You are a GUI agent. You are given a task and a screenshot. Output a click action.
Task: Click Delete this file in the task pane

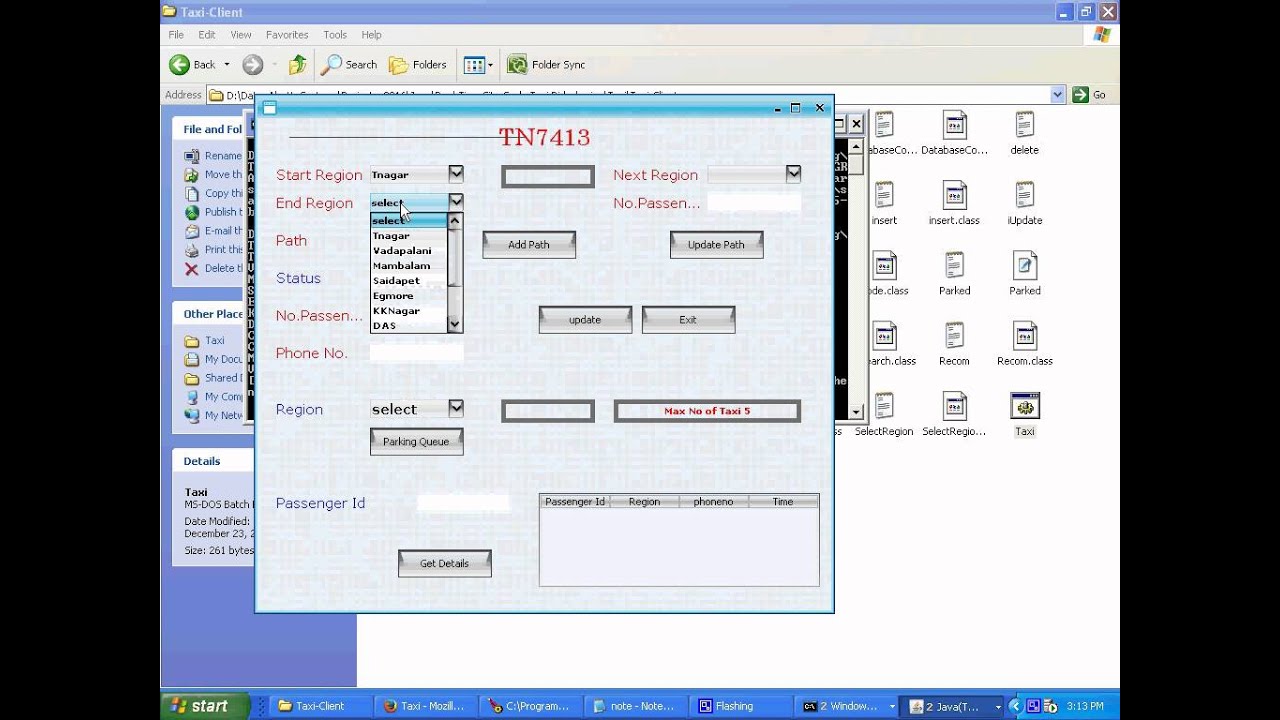[x=213, y=268]
